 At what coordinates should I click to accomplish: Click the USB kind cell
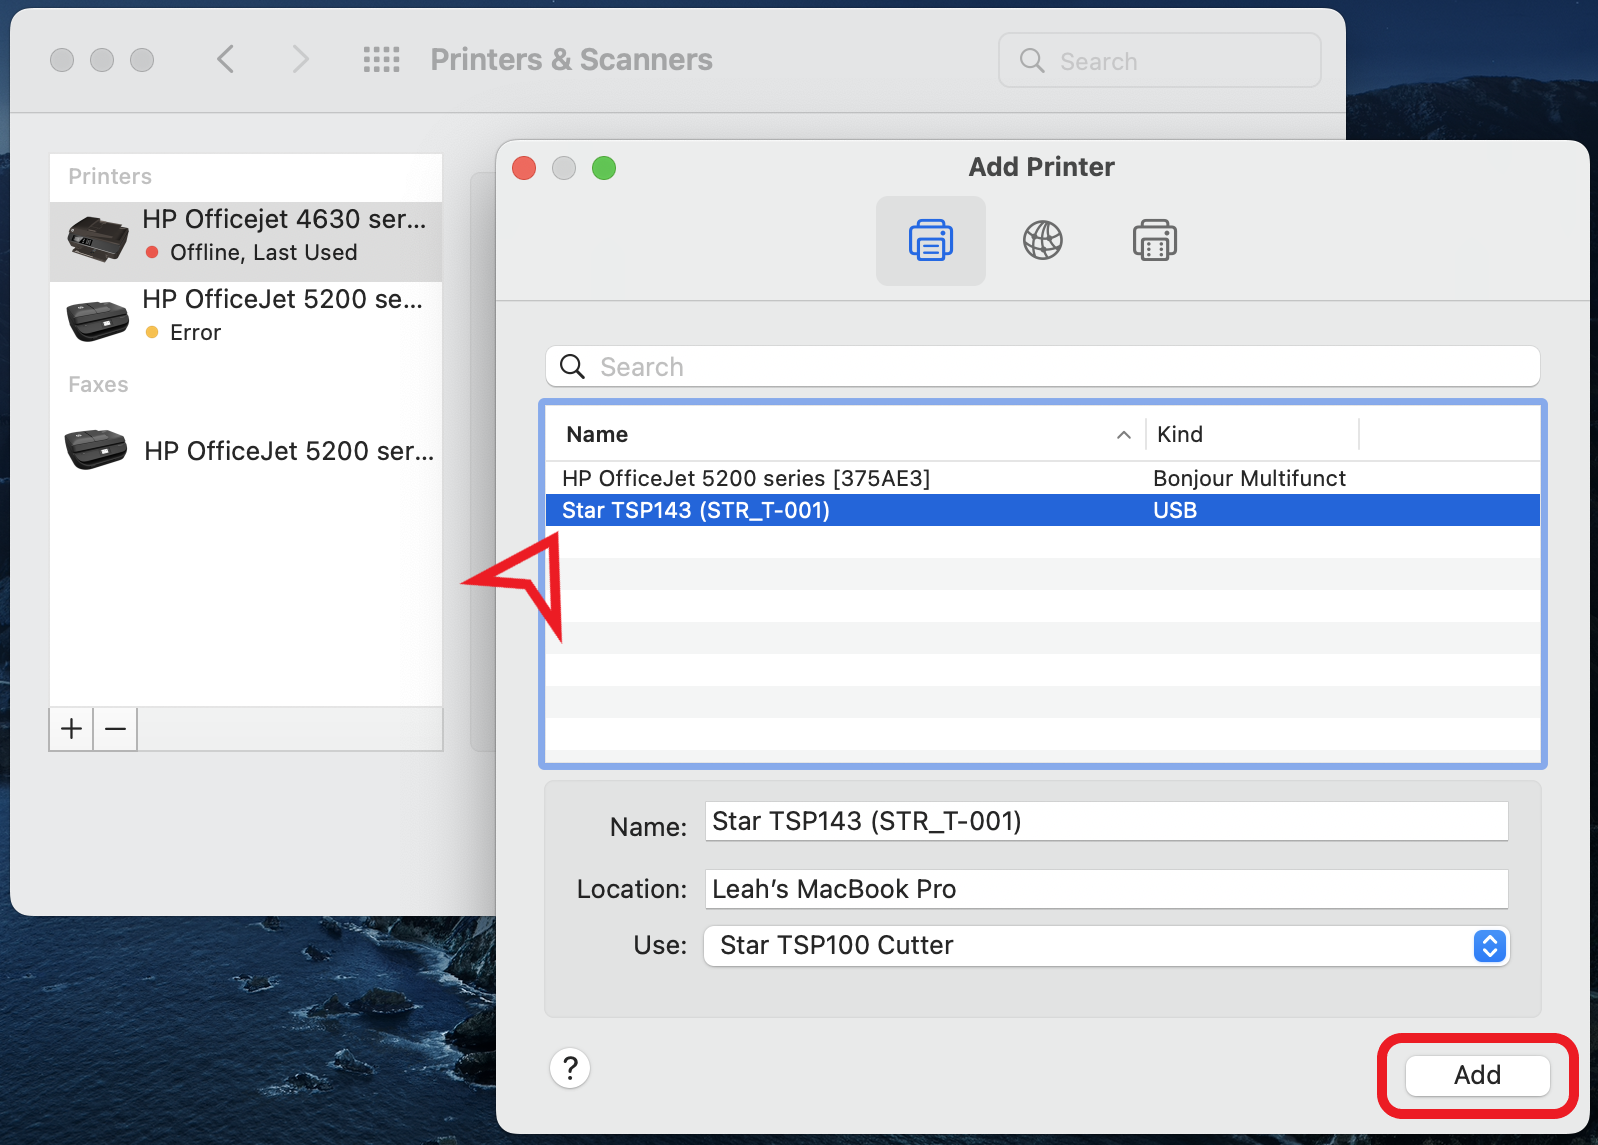point(1175,510)
